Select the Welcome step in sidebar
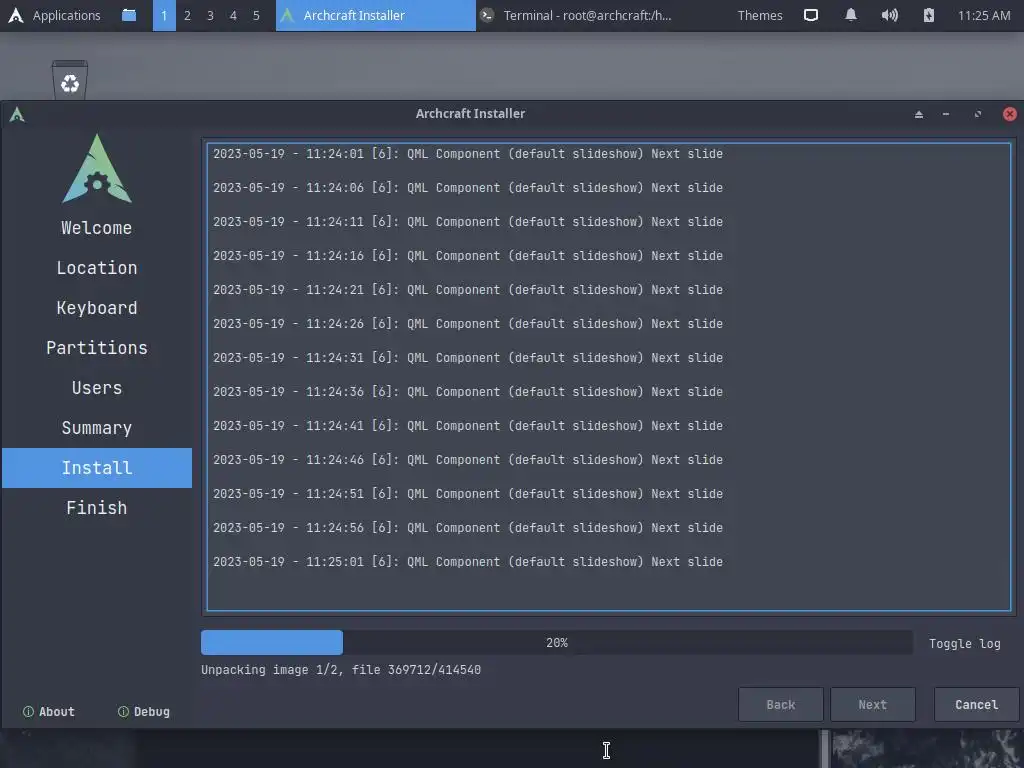The width and height of the screenshot is (1024, 768). (97, 228)
